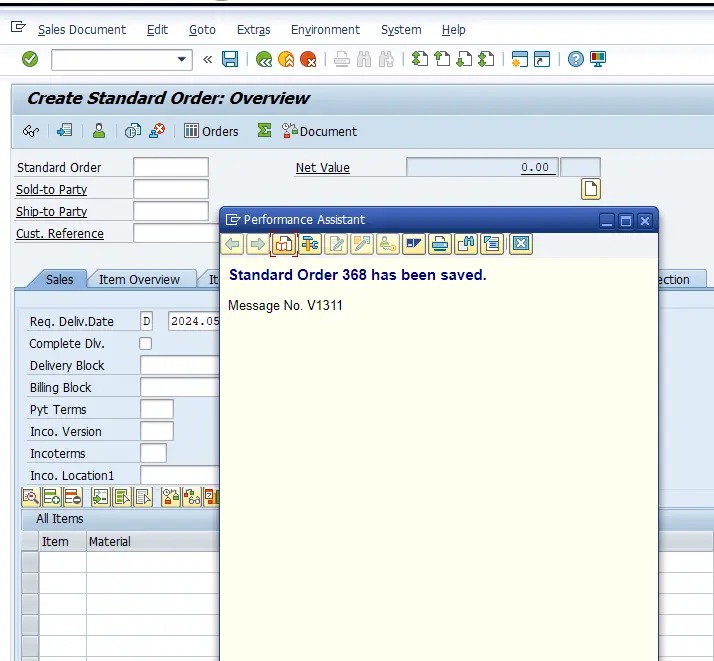Expand command field with double chevron
The height and width of the screenshot is (661, 714).
208,60
